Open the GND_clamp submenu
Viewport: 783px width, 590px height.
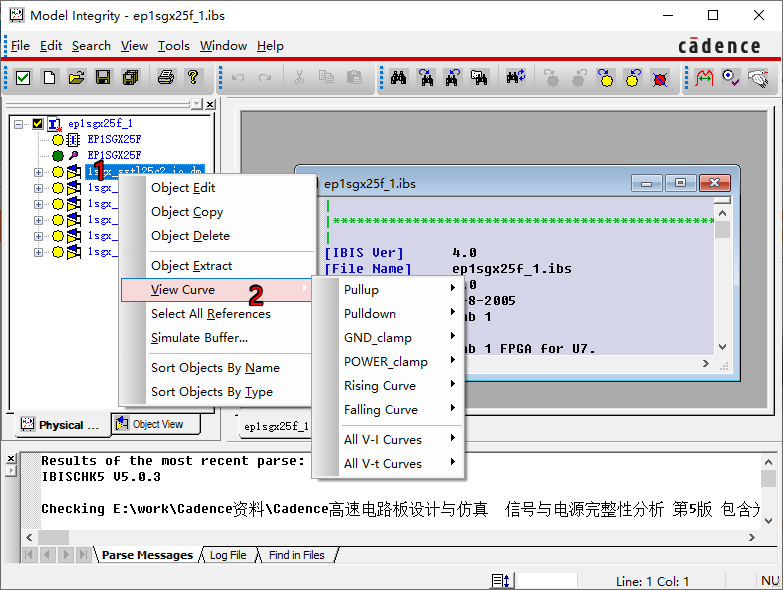coord(388,337)
